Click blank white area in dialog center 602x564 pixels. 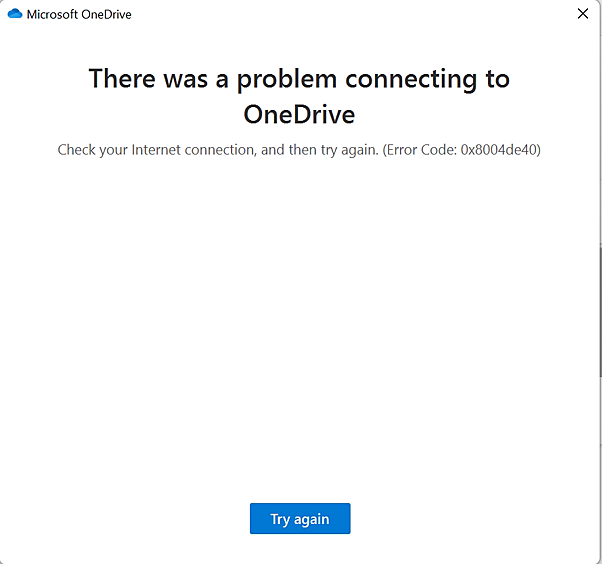(x=299, y=320)
